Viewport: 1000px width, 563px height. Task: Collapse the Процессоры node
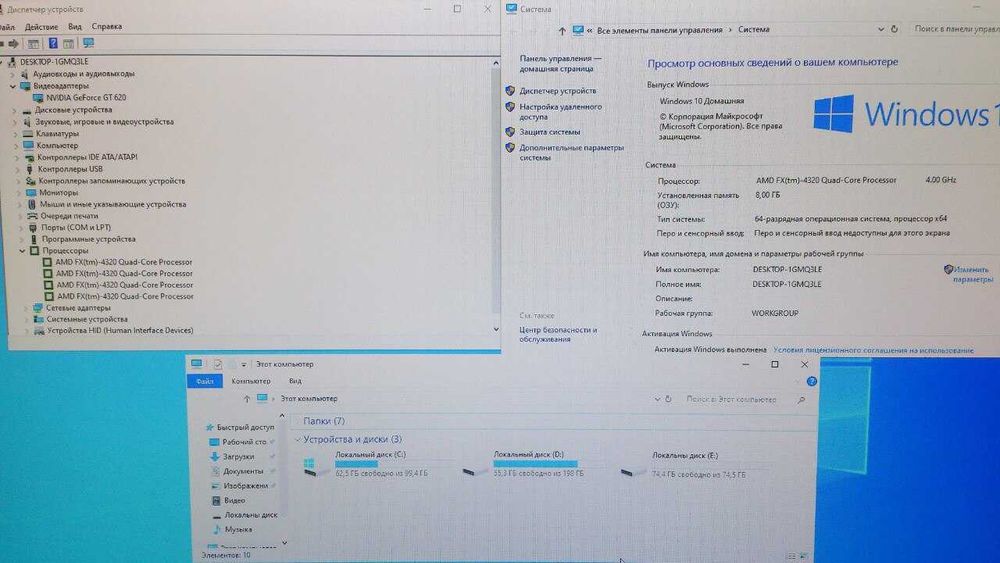pyautogui.click(x=22, y=251)
